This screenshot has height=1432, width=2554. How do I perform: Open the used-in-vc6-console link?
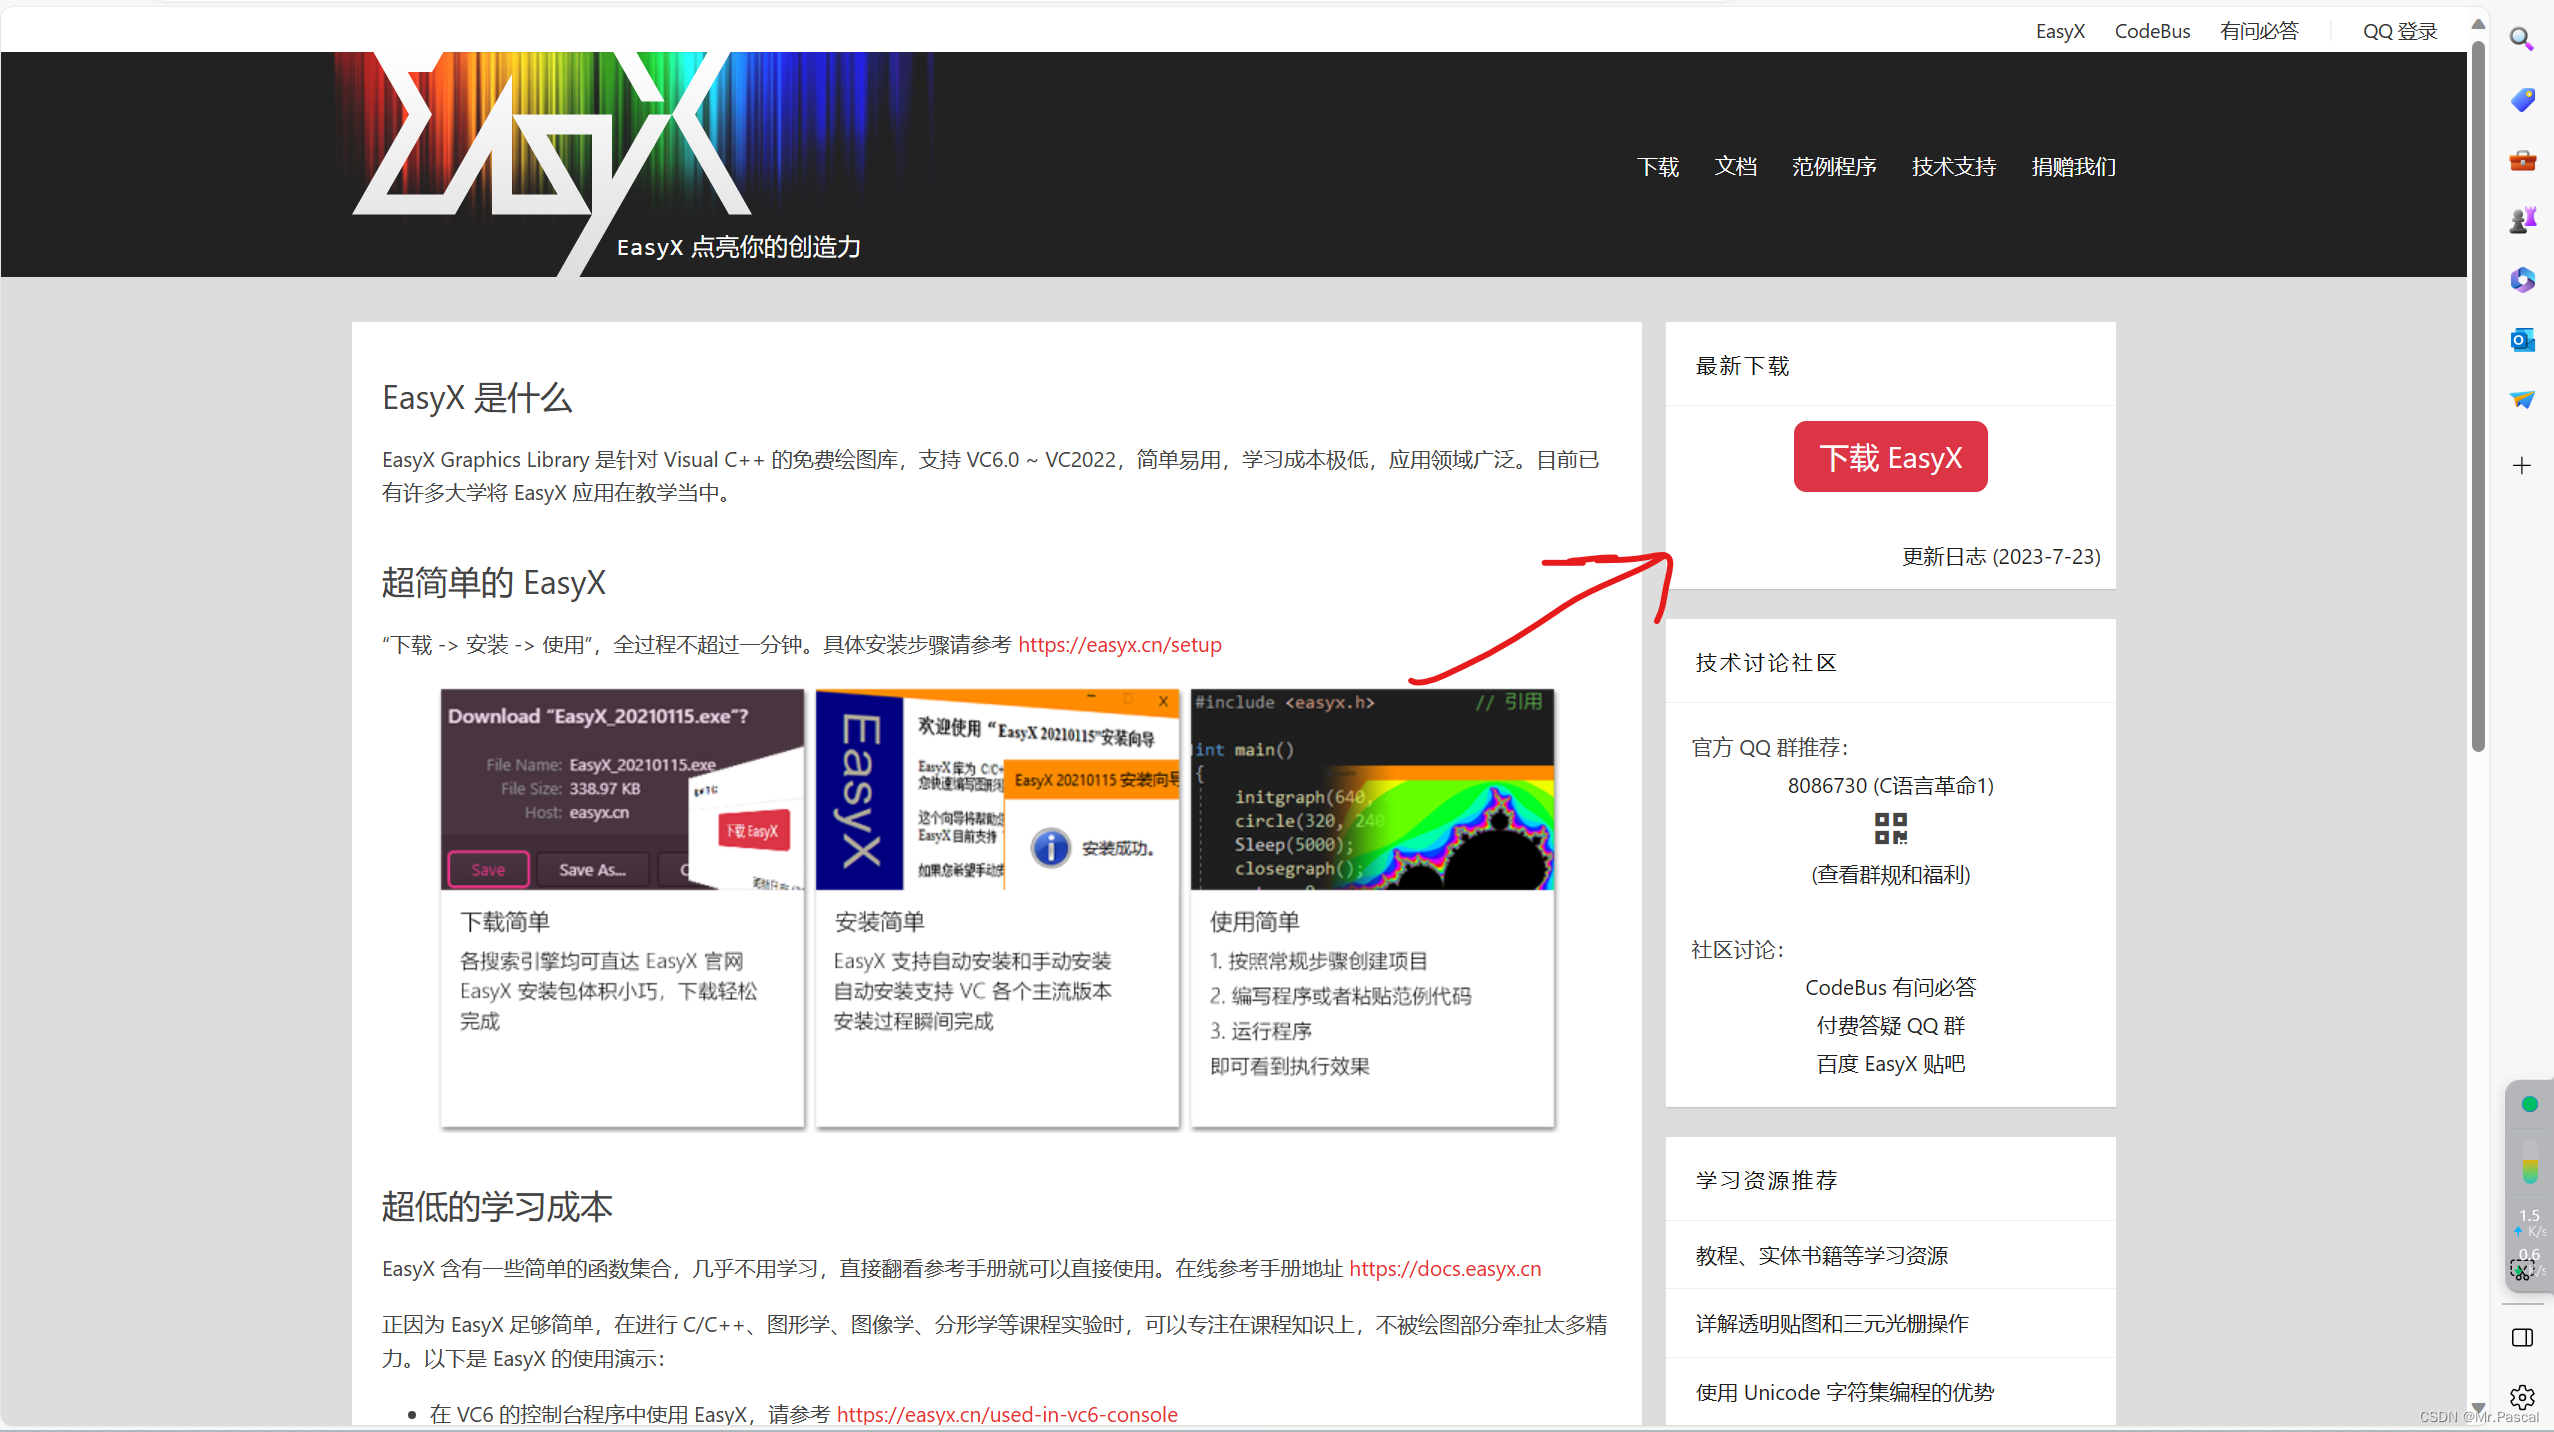click(1007, 1414)
